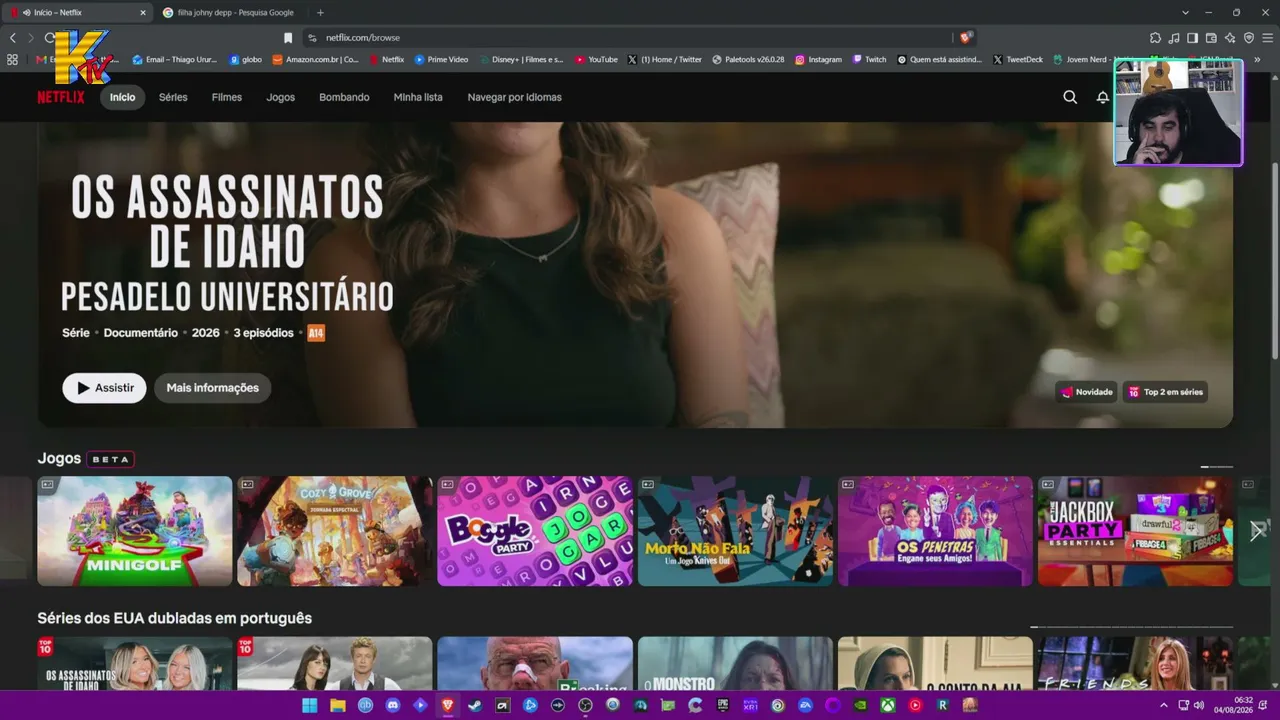Open the Minigolf game card
Viewport: 1280px width, 720px height.
click(135, 531)
